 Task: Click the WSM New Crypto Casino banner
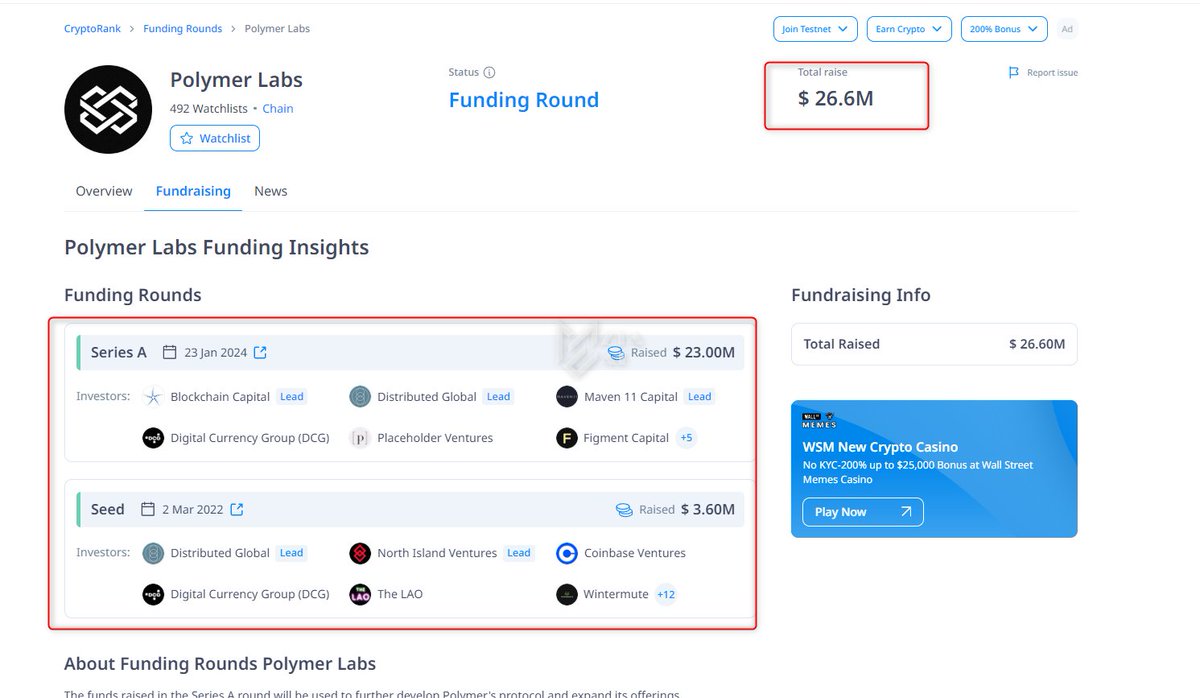click(x=934, y=469)
